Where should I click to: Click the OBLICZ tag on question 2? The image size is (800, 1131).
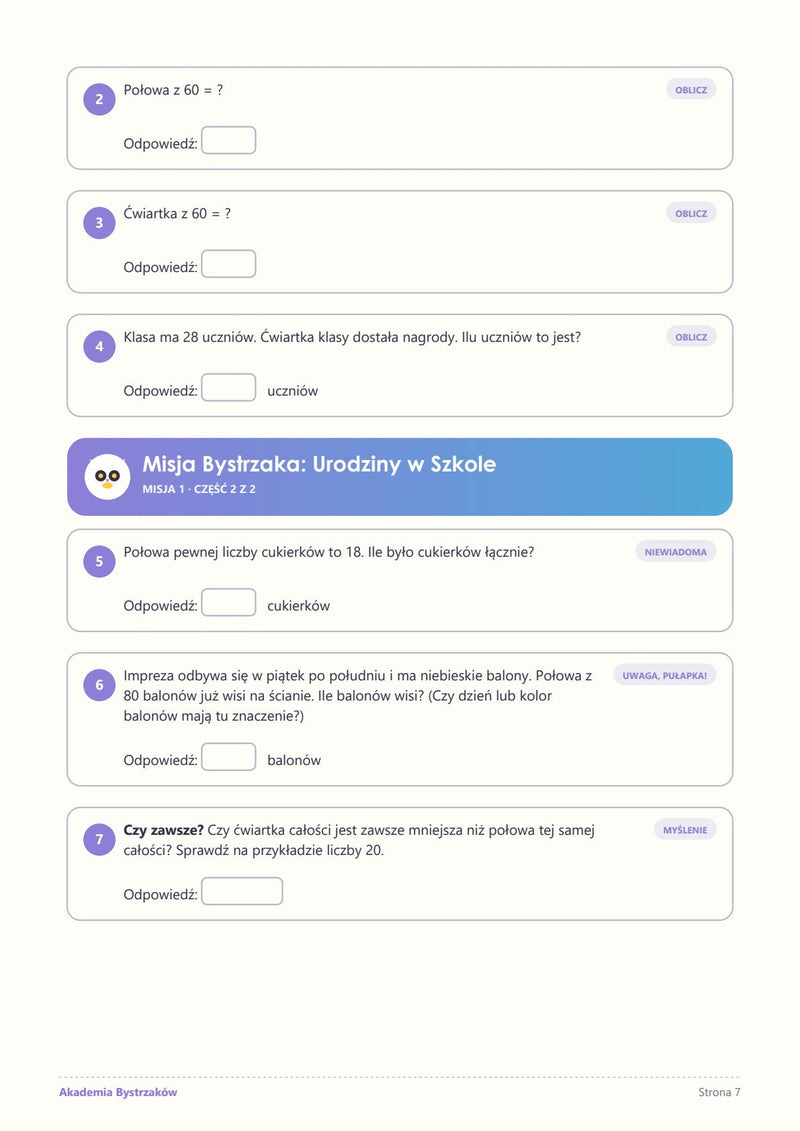pos(691,89)
